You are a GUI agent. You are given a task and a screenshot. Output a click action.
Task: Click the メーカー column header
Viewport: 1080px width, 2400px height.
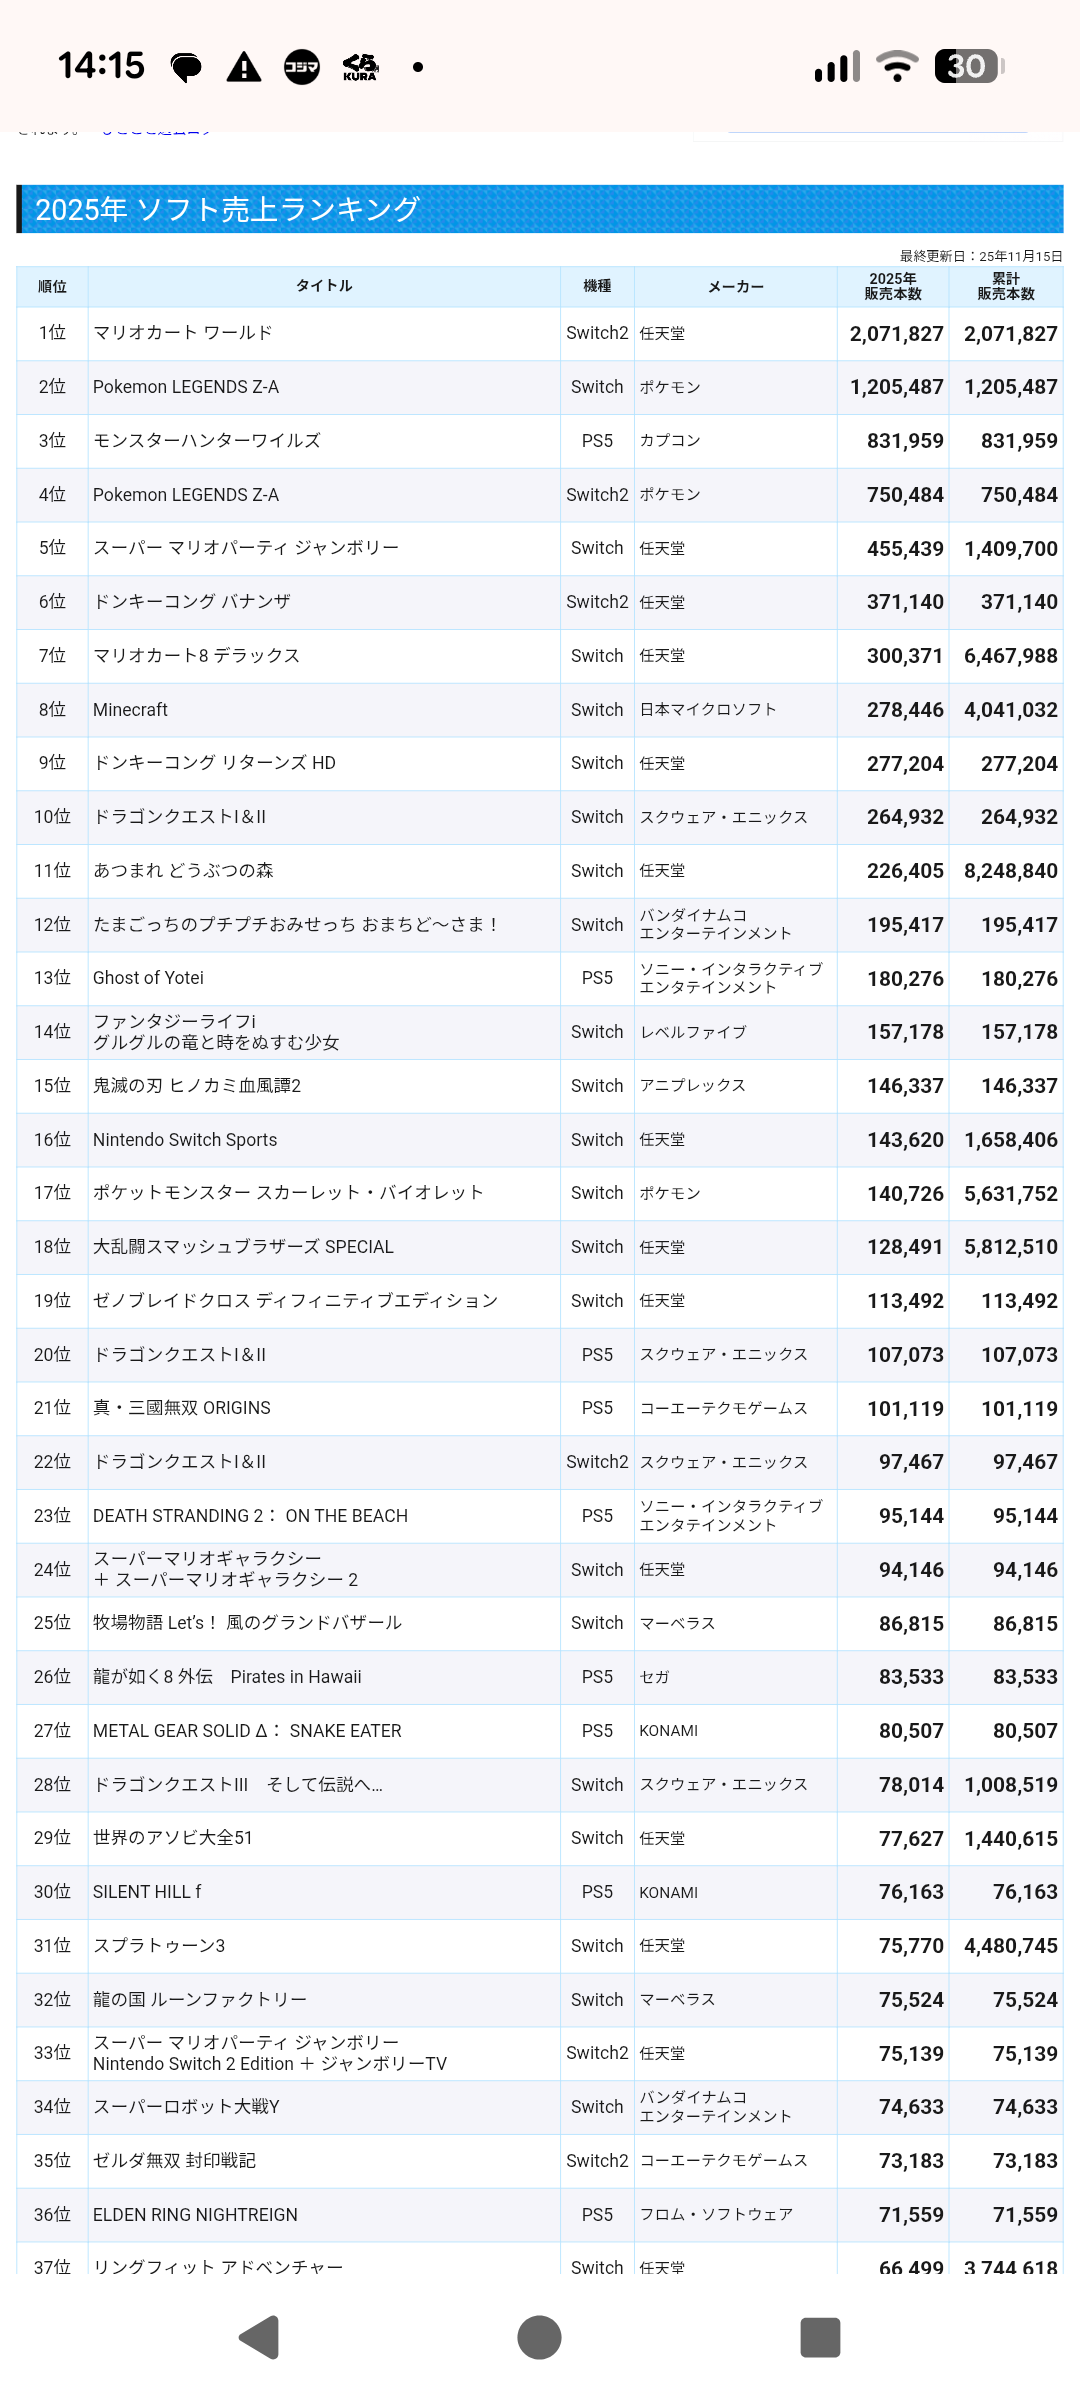click(736, 287)
